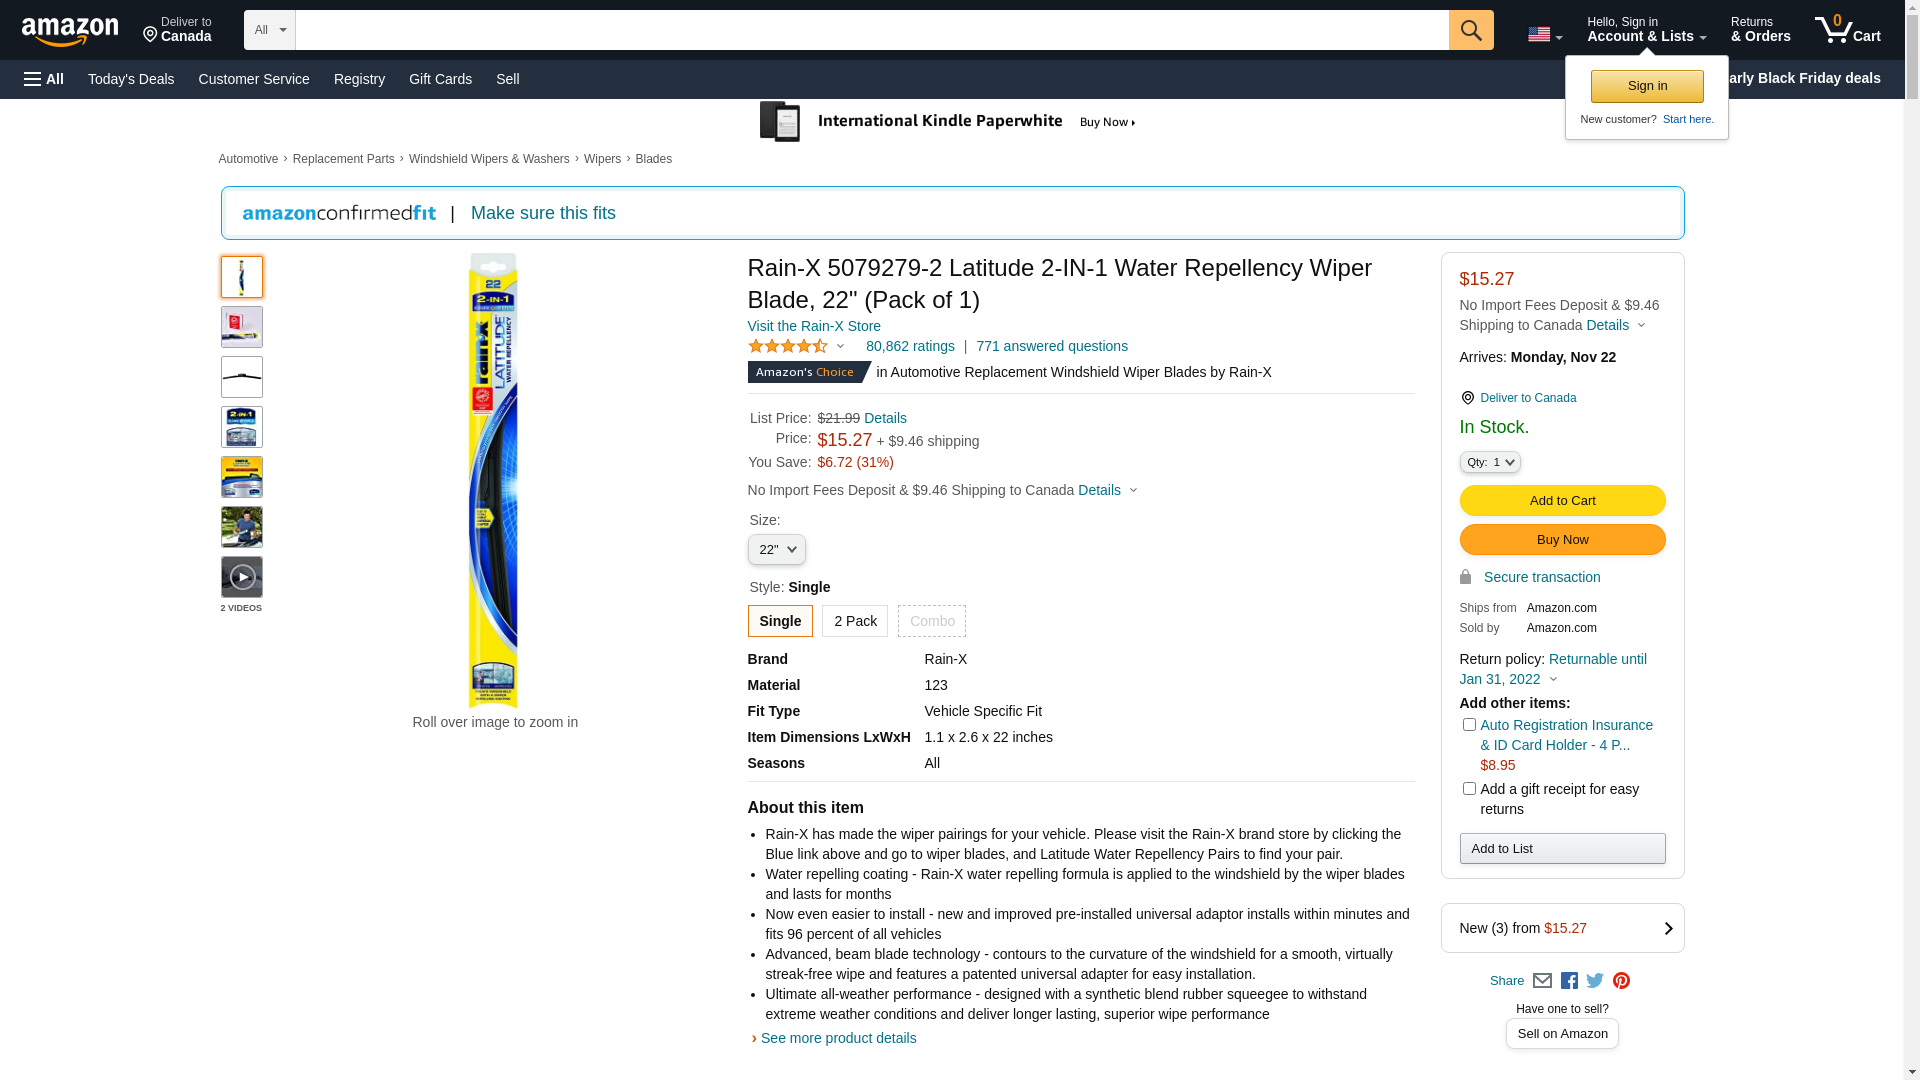Click the search magnifier button
Viewport: 1920px width, 1080px height.
[1470, 30]
